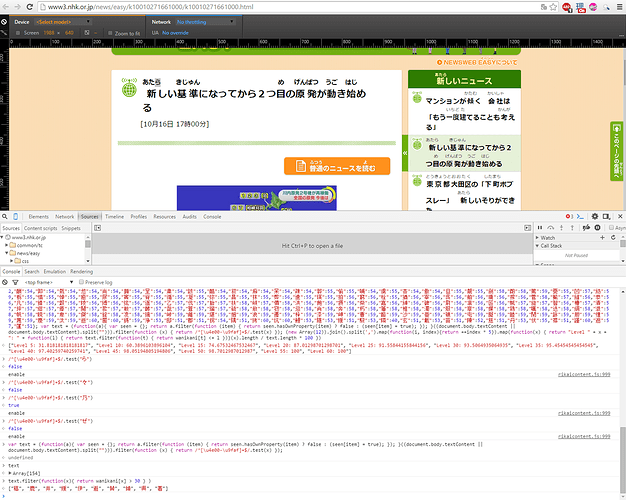The width and height of the screenshot is (626, 500).
Task: Toggle media queries inspector icon in device toolbar
Action: [x=4, y=33]
